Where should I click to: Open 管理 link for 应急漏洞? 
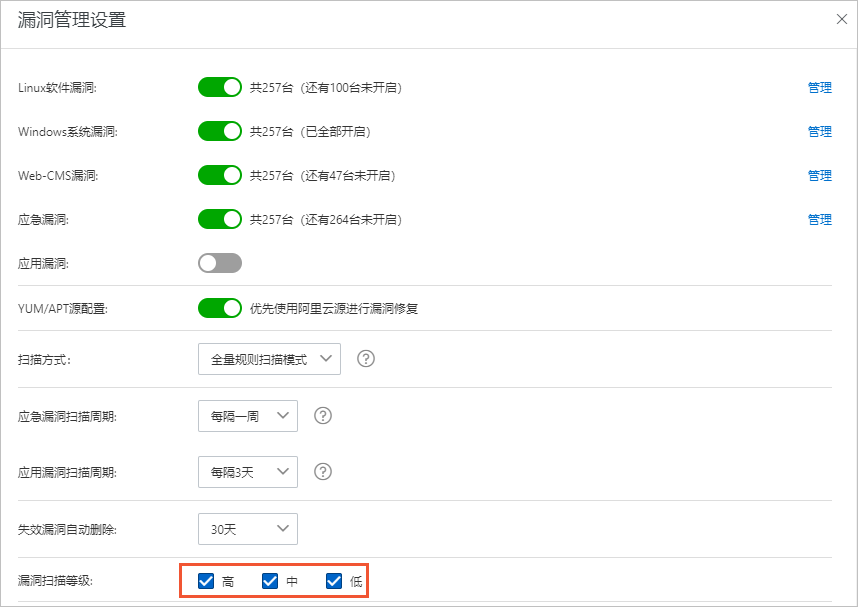[820, 219]
